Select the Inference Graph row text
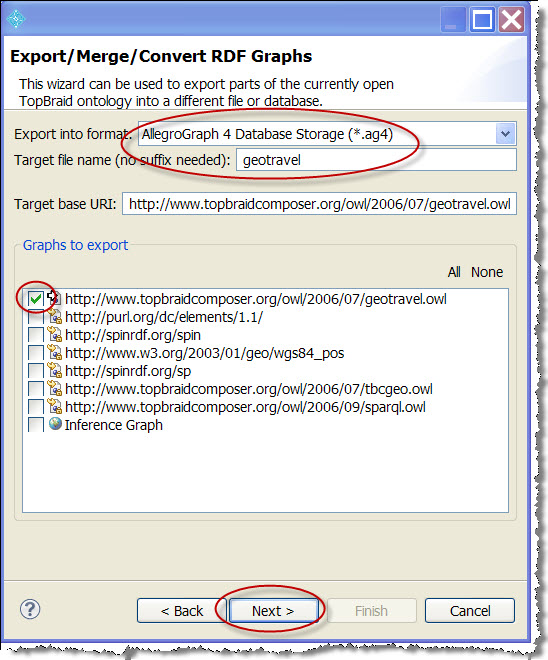548x660 pixels. 113,425
